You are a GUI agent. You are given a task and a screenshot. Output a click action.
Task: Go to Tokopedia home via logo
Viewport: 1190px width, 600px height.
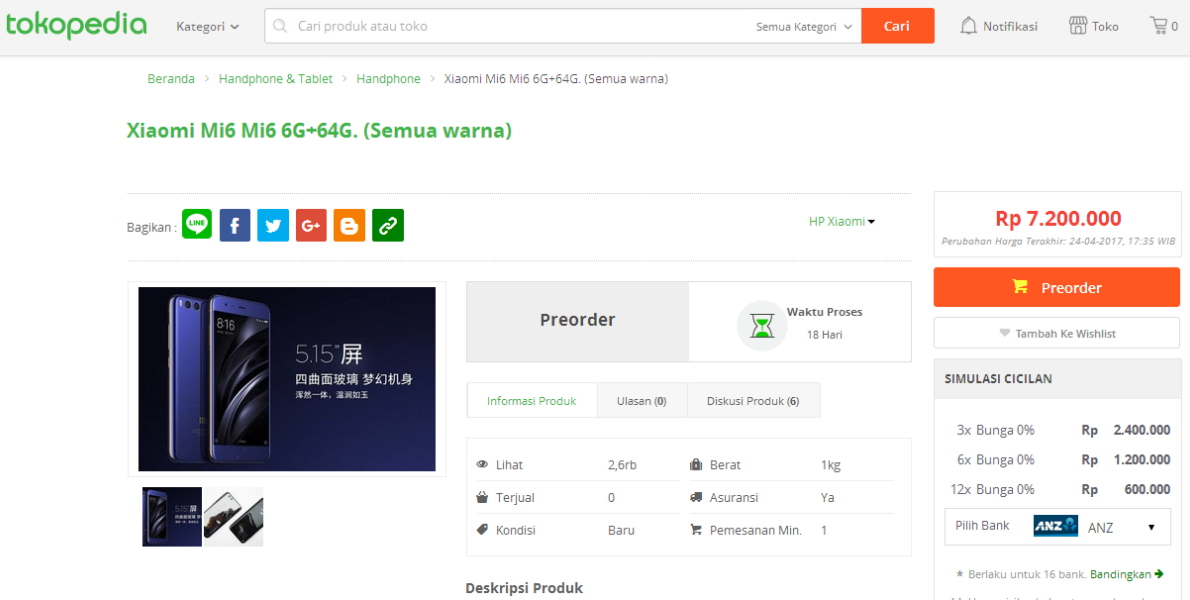tap(76, 25)
